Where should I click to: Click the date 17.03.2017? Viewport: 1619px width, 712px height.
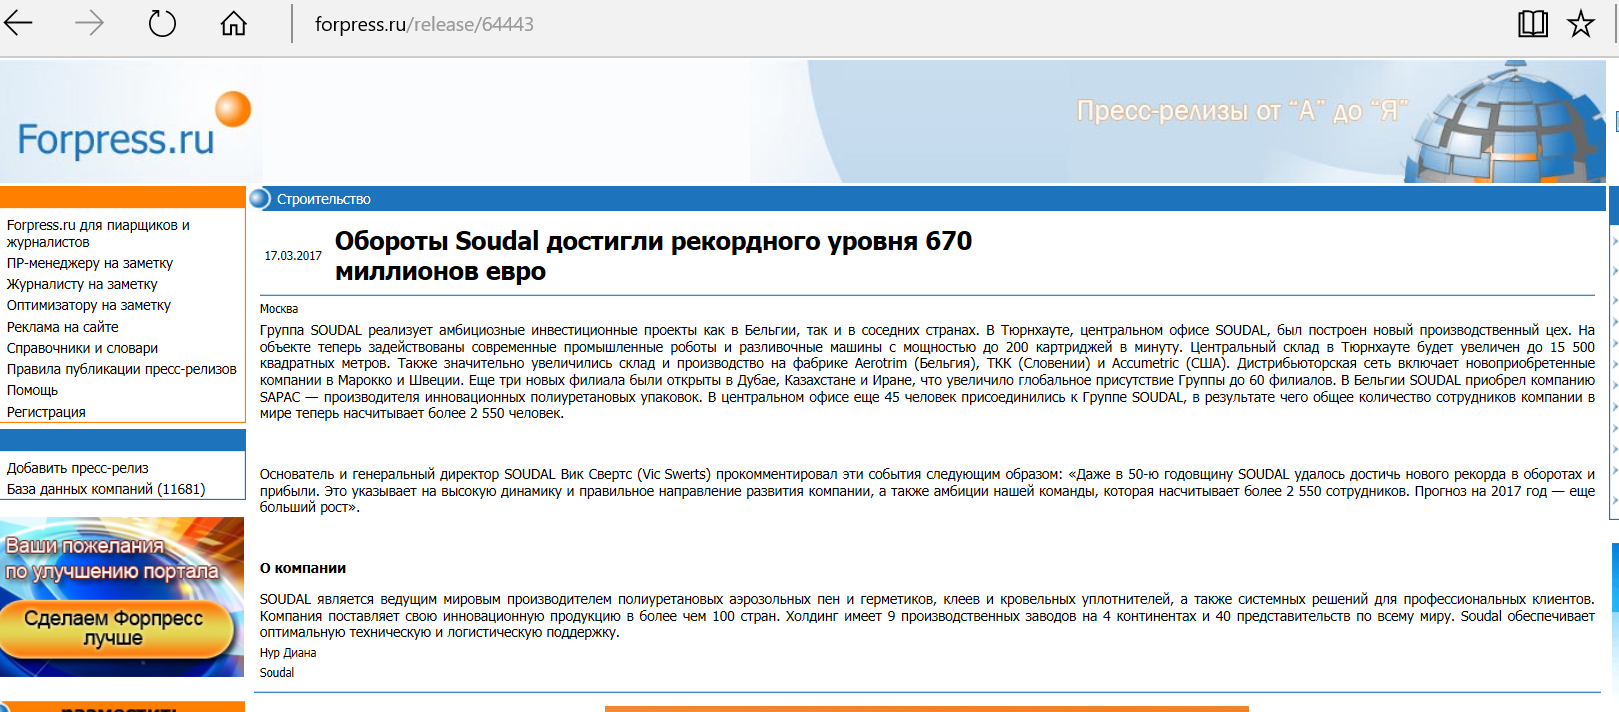click(x=293, y=256)
